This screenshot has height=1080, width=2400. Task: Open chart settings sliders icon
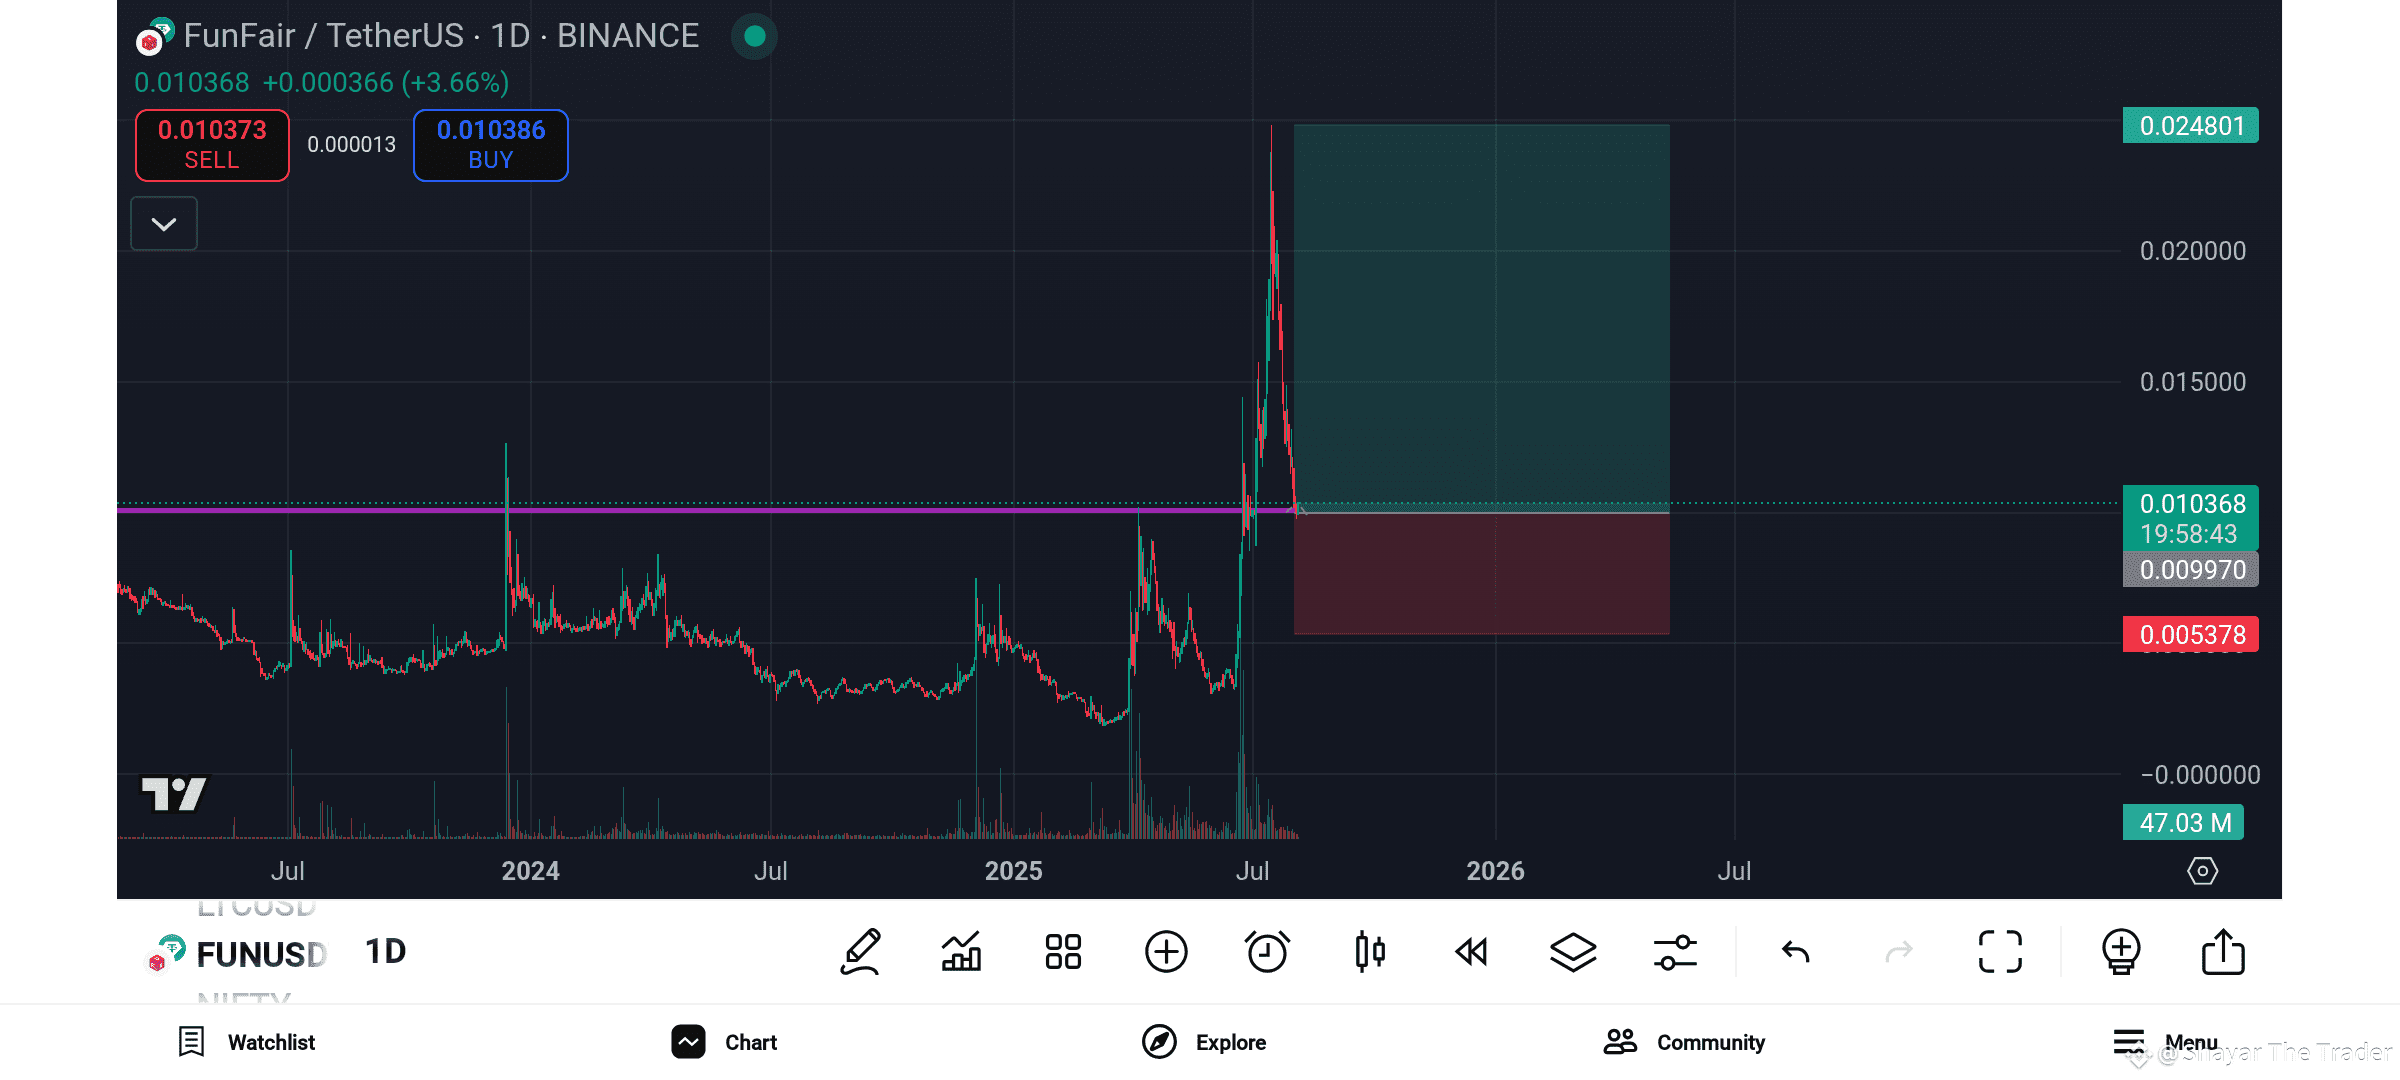point(1675,951)
